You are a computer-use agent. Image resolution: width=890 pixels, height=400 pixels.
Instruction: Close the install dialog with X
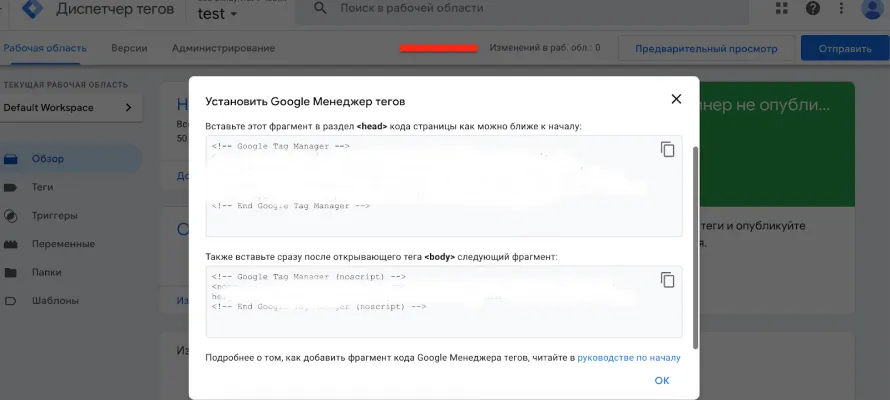click(676, 99)
